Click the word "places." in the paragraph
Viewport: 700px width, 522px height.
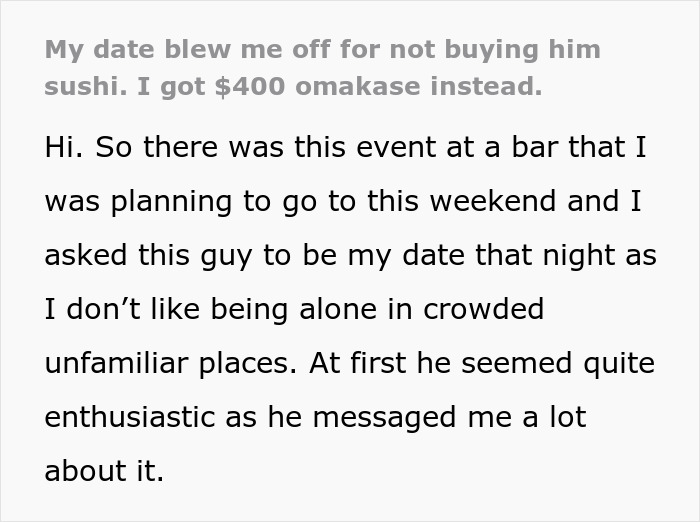point(248,364)
